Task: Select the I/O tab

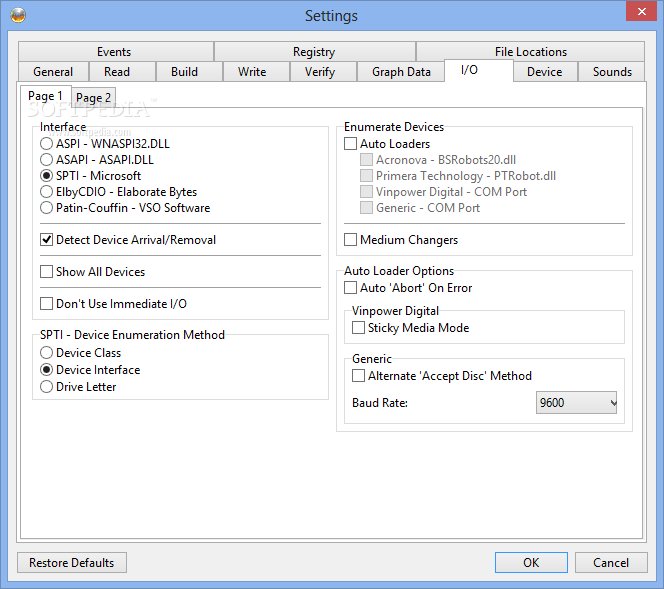Action: (479, 70)
